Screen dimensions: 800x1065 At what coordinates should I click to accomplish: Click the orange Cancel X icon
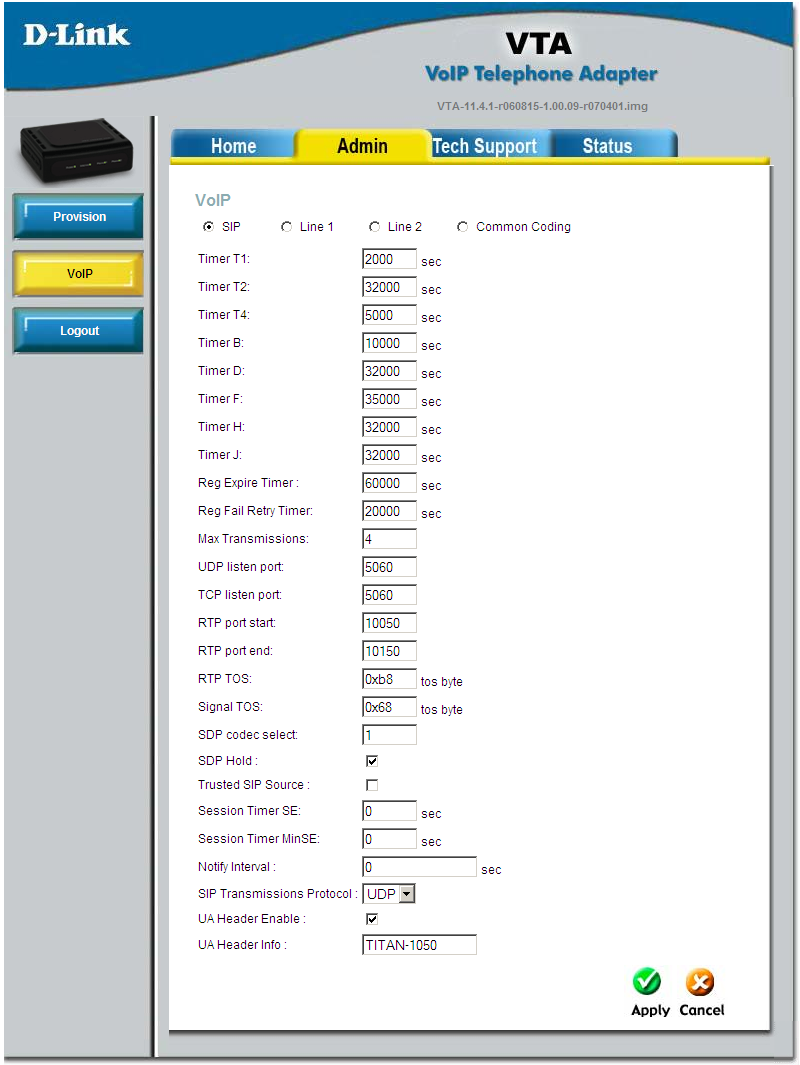[x=699, y=981]
